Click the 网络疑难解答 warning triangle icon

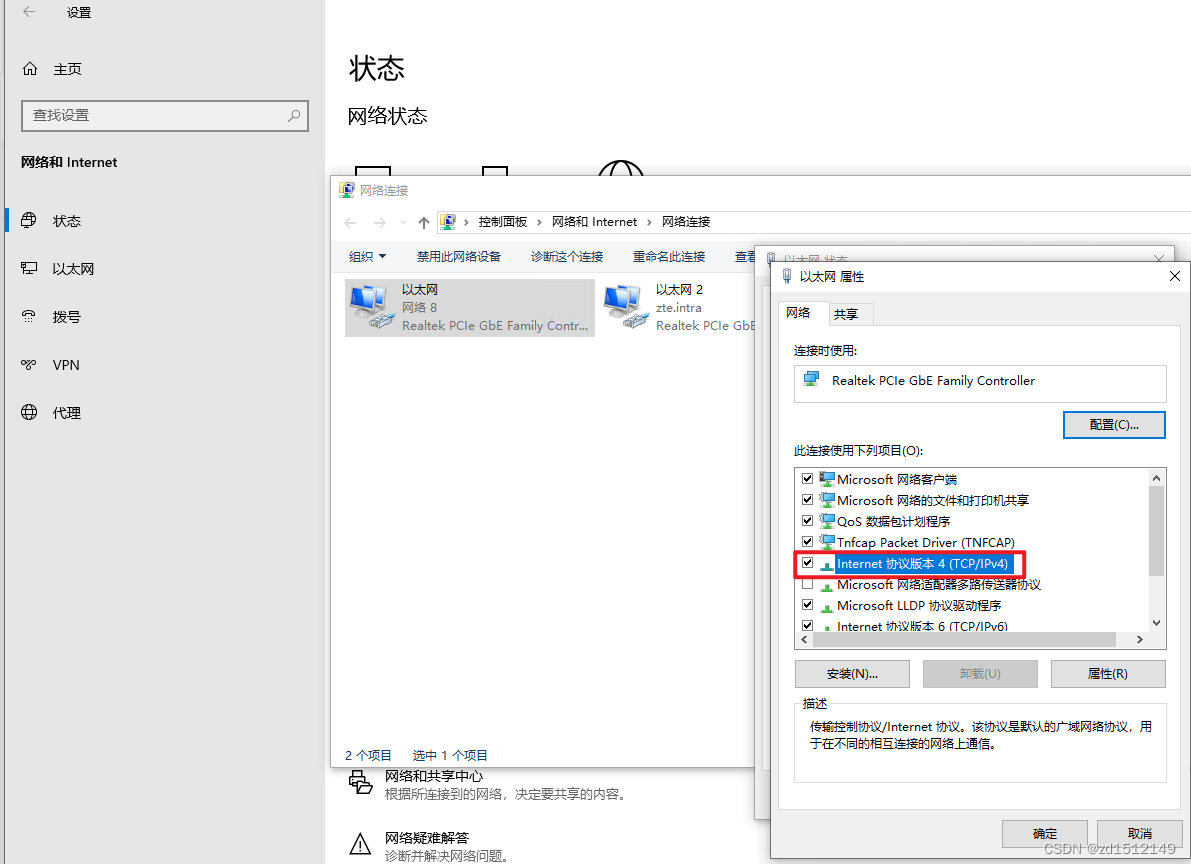click(x=360, y=843)
